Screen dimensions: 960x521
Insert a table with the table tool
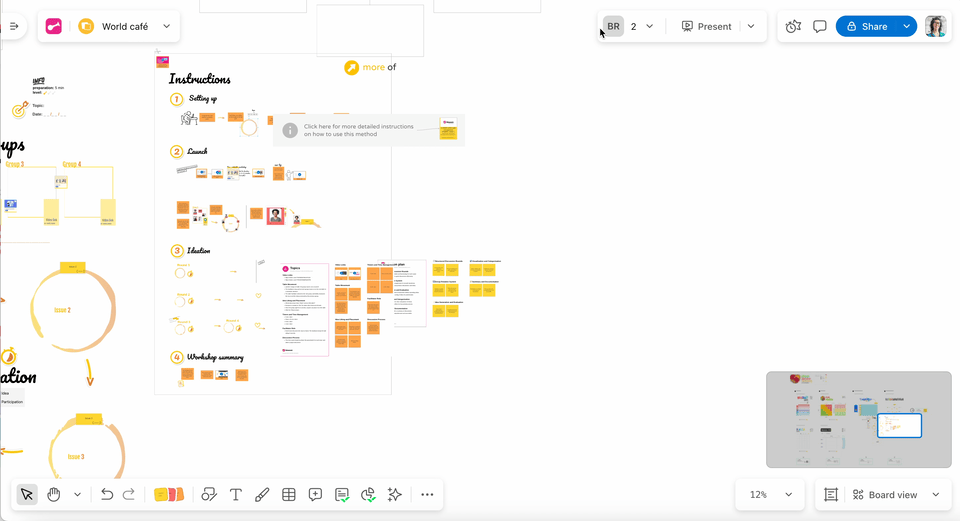click(289, 494)
